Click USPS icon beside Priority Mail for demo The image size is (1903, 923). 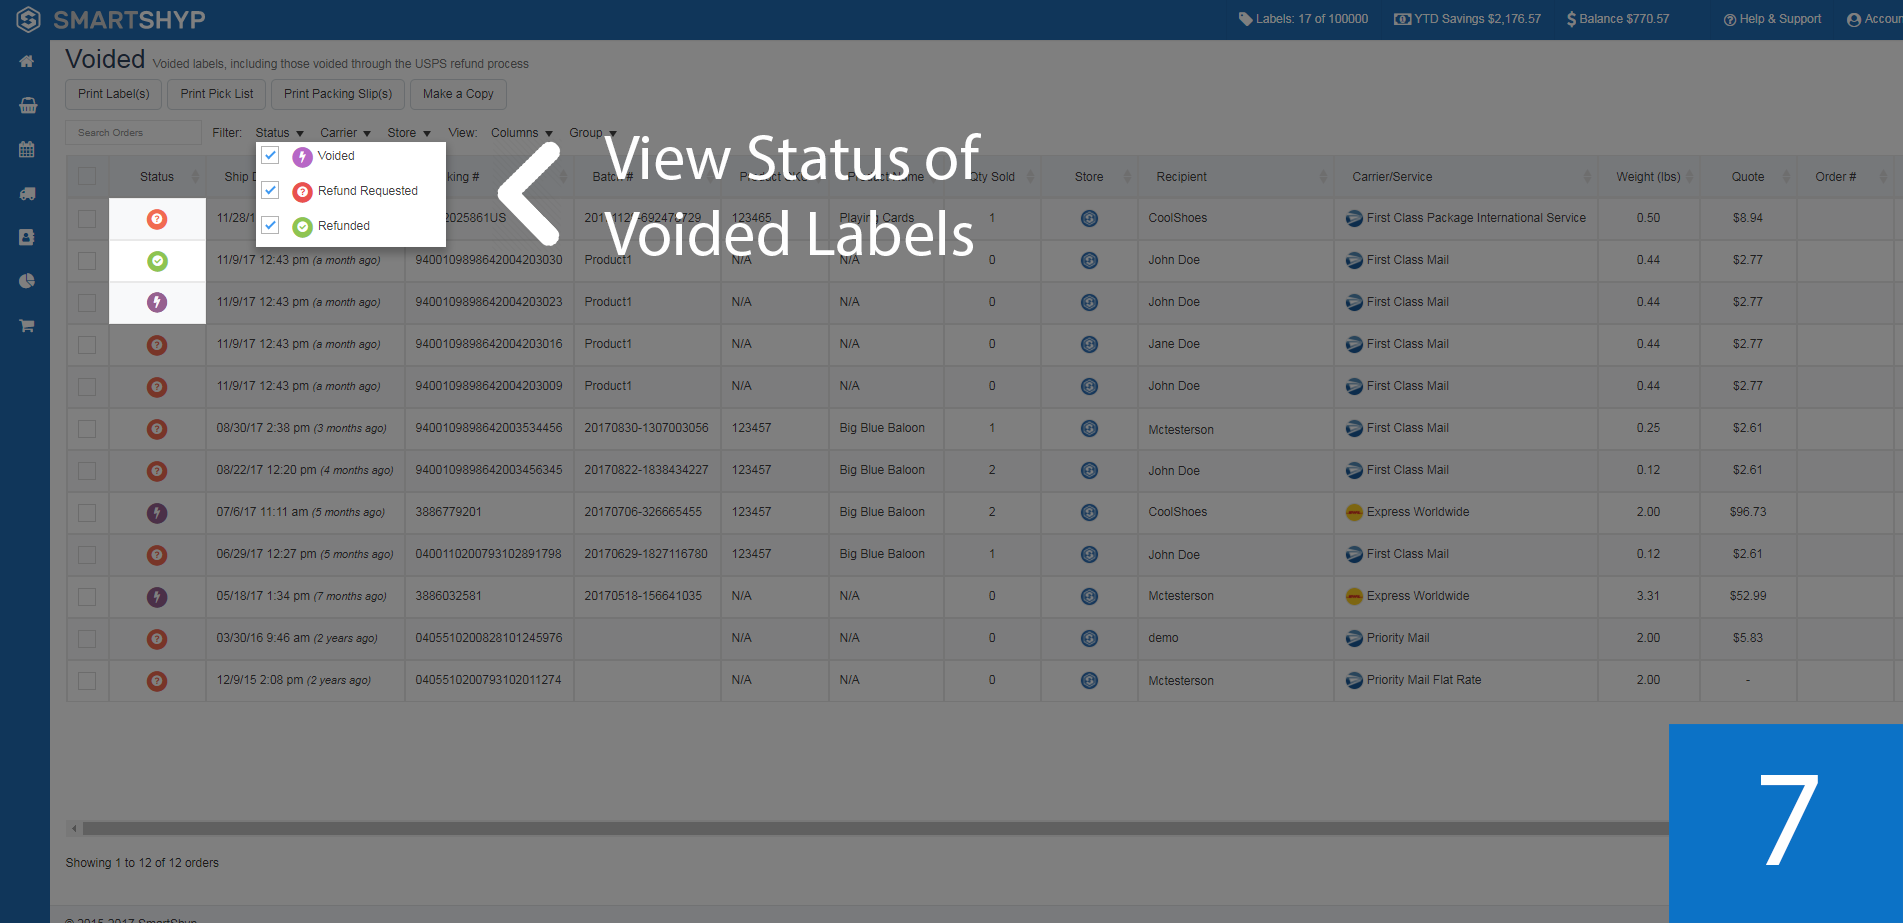point(1354,638)
